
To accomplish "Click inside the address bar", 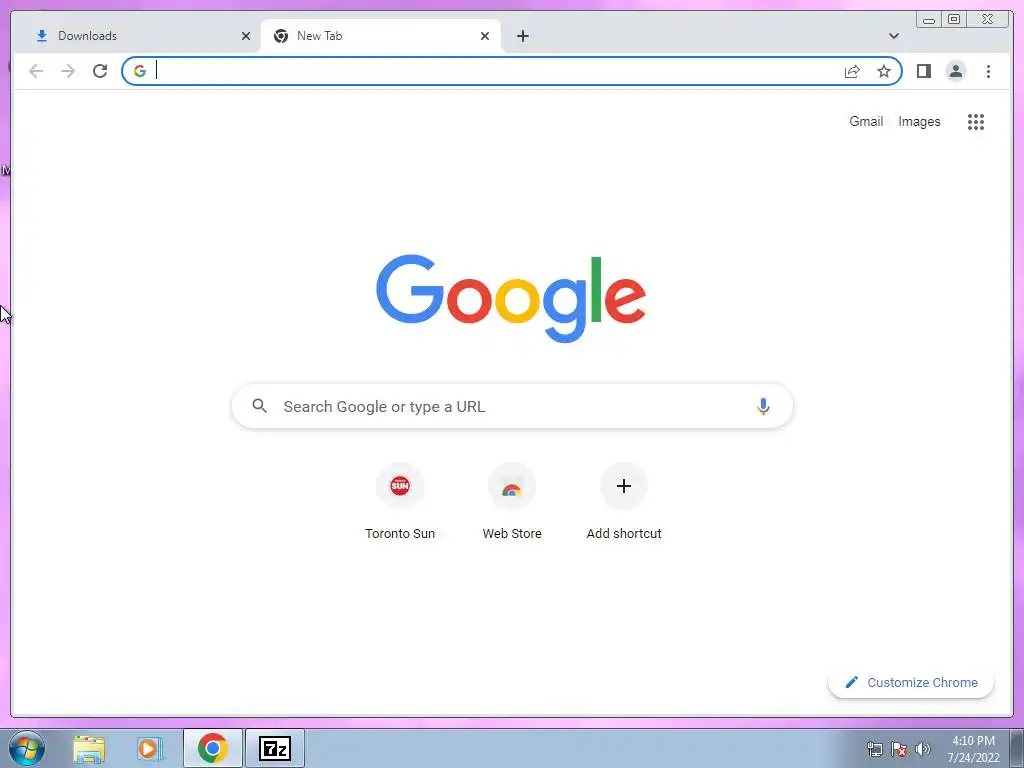I will [x=496, y=71].
